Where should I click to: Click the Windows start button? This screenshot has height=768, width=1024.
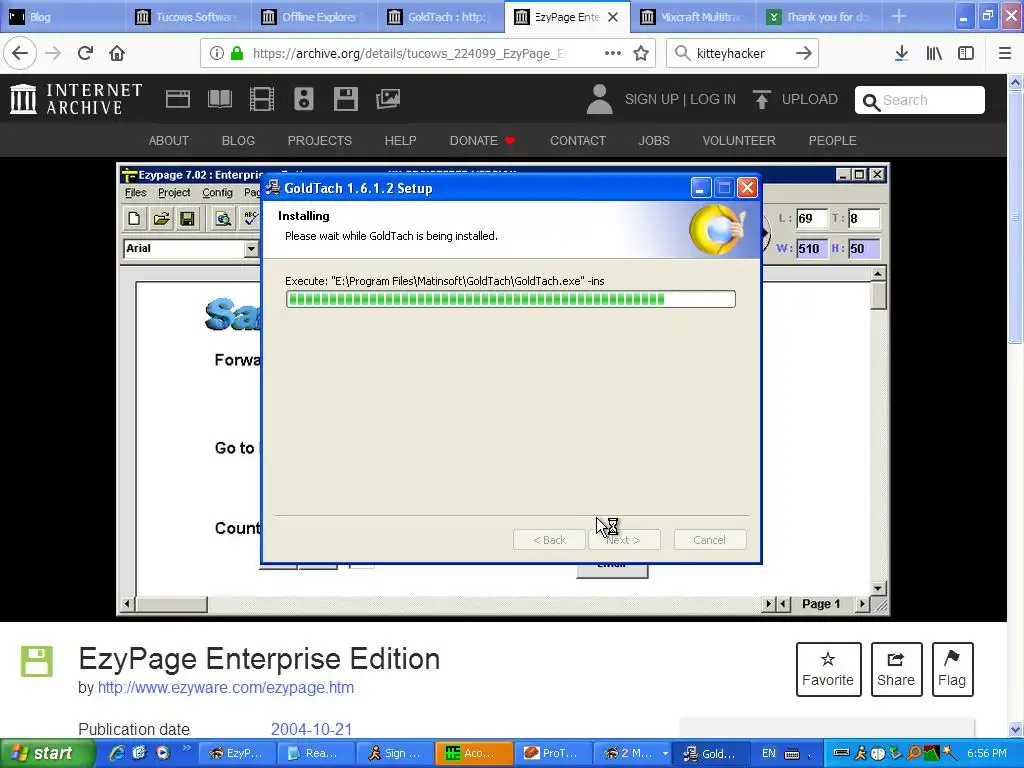point(48,753)
